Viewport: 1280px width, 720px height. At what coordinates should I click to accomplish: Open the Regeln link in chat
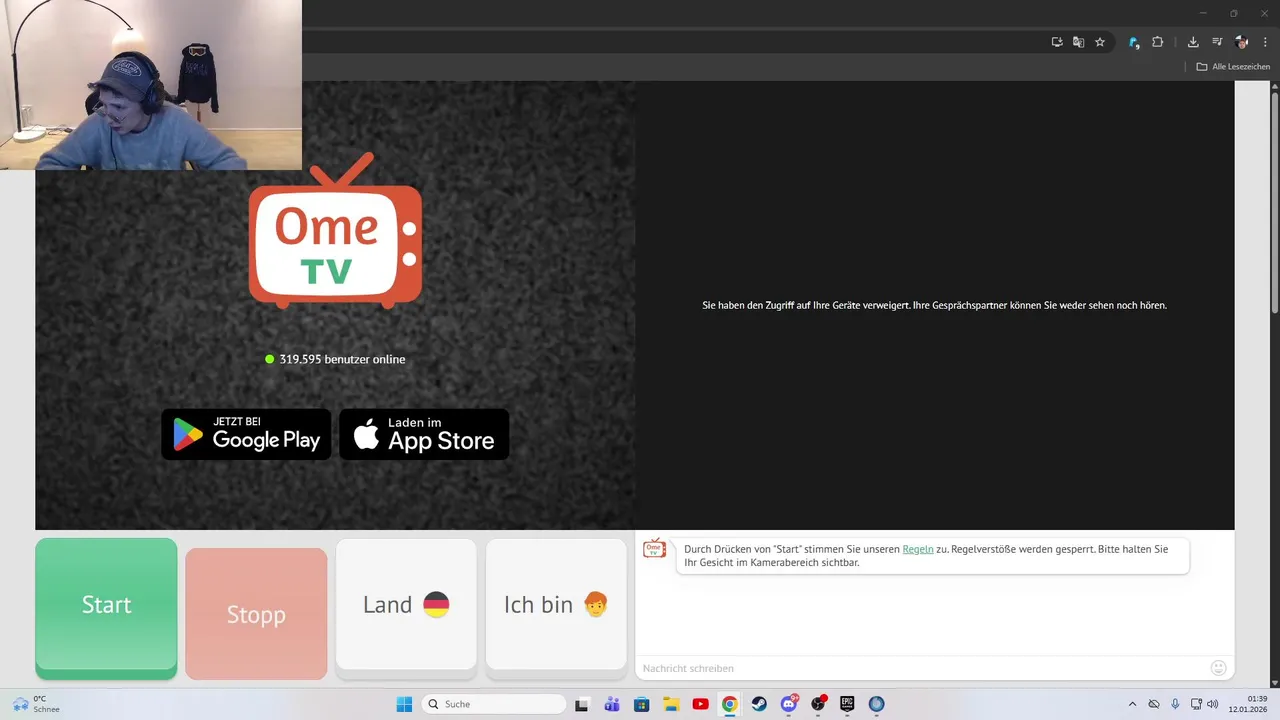point(918,549)
